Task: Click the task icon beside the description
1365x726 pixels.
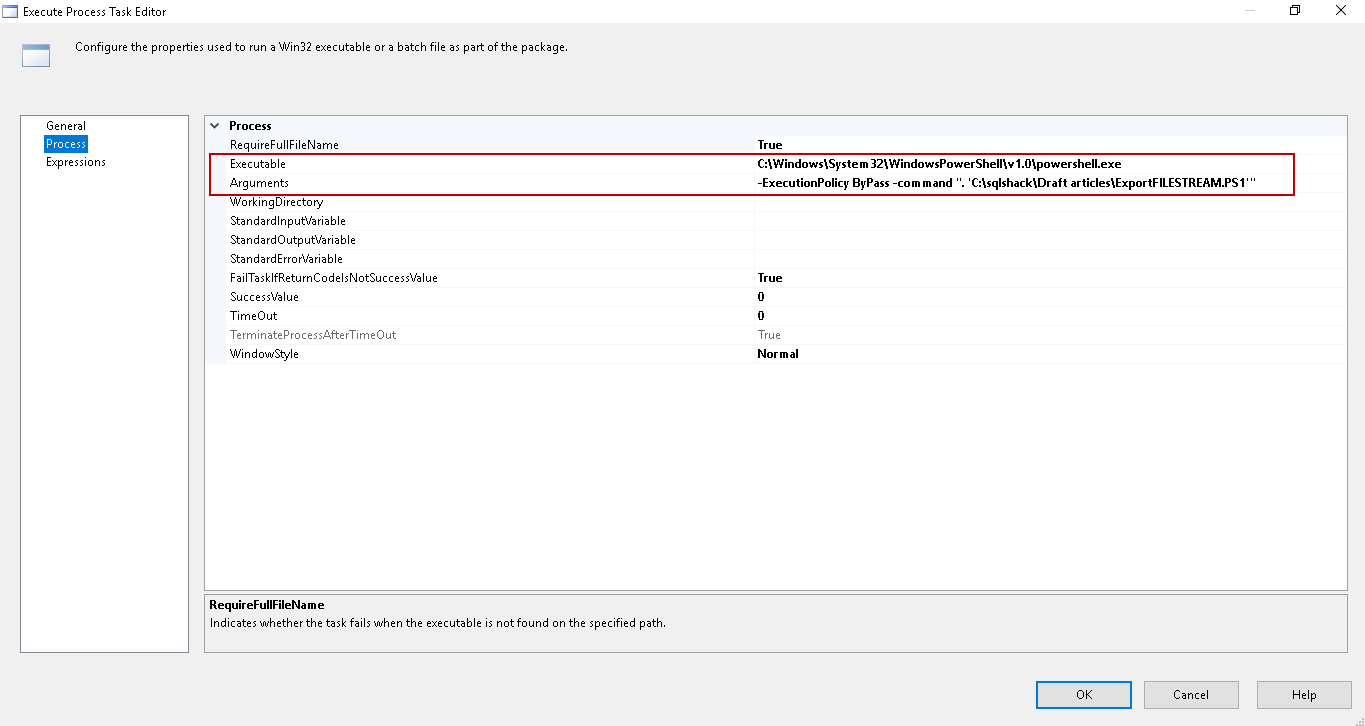Action: click(x=36, y=56)
